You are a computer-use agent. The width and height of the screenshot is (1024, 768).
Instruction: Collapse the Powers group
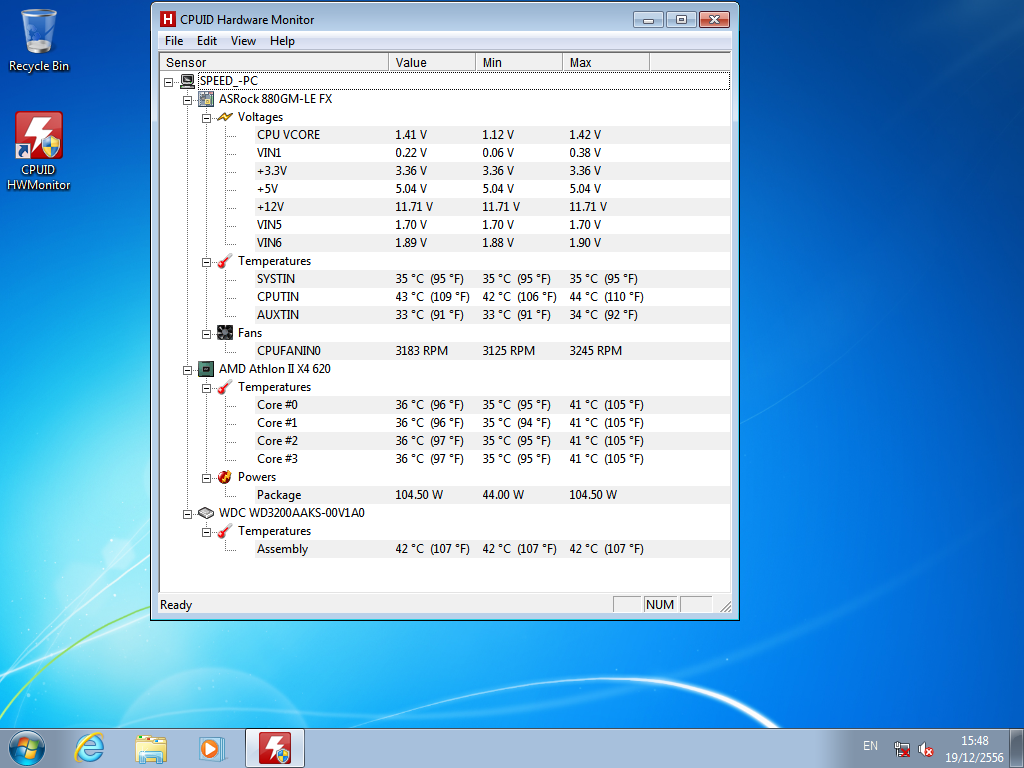pos(206,478)
